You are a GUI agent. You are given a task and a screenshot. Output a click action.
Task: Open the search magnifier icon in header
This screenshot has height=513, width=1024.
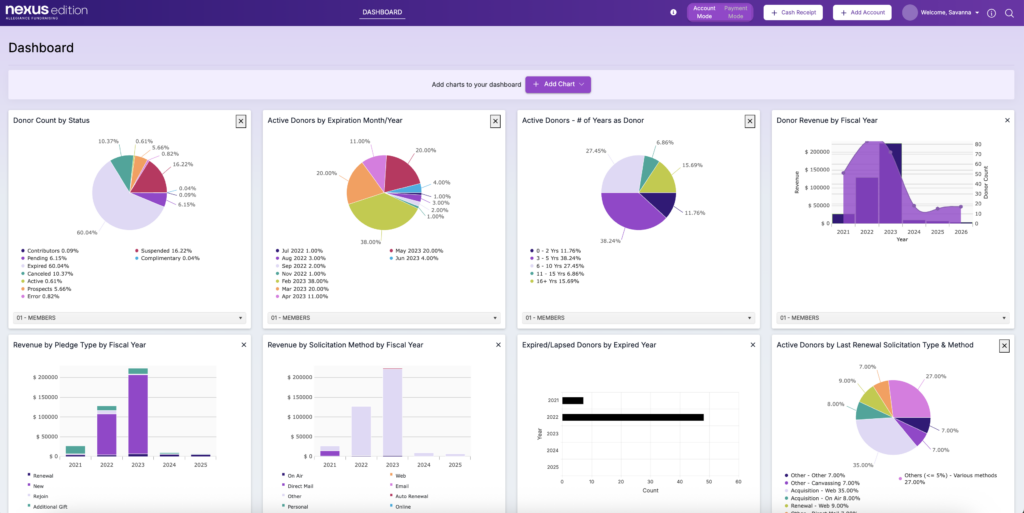point(1009,13)
